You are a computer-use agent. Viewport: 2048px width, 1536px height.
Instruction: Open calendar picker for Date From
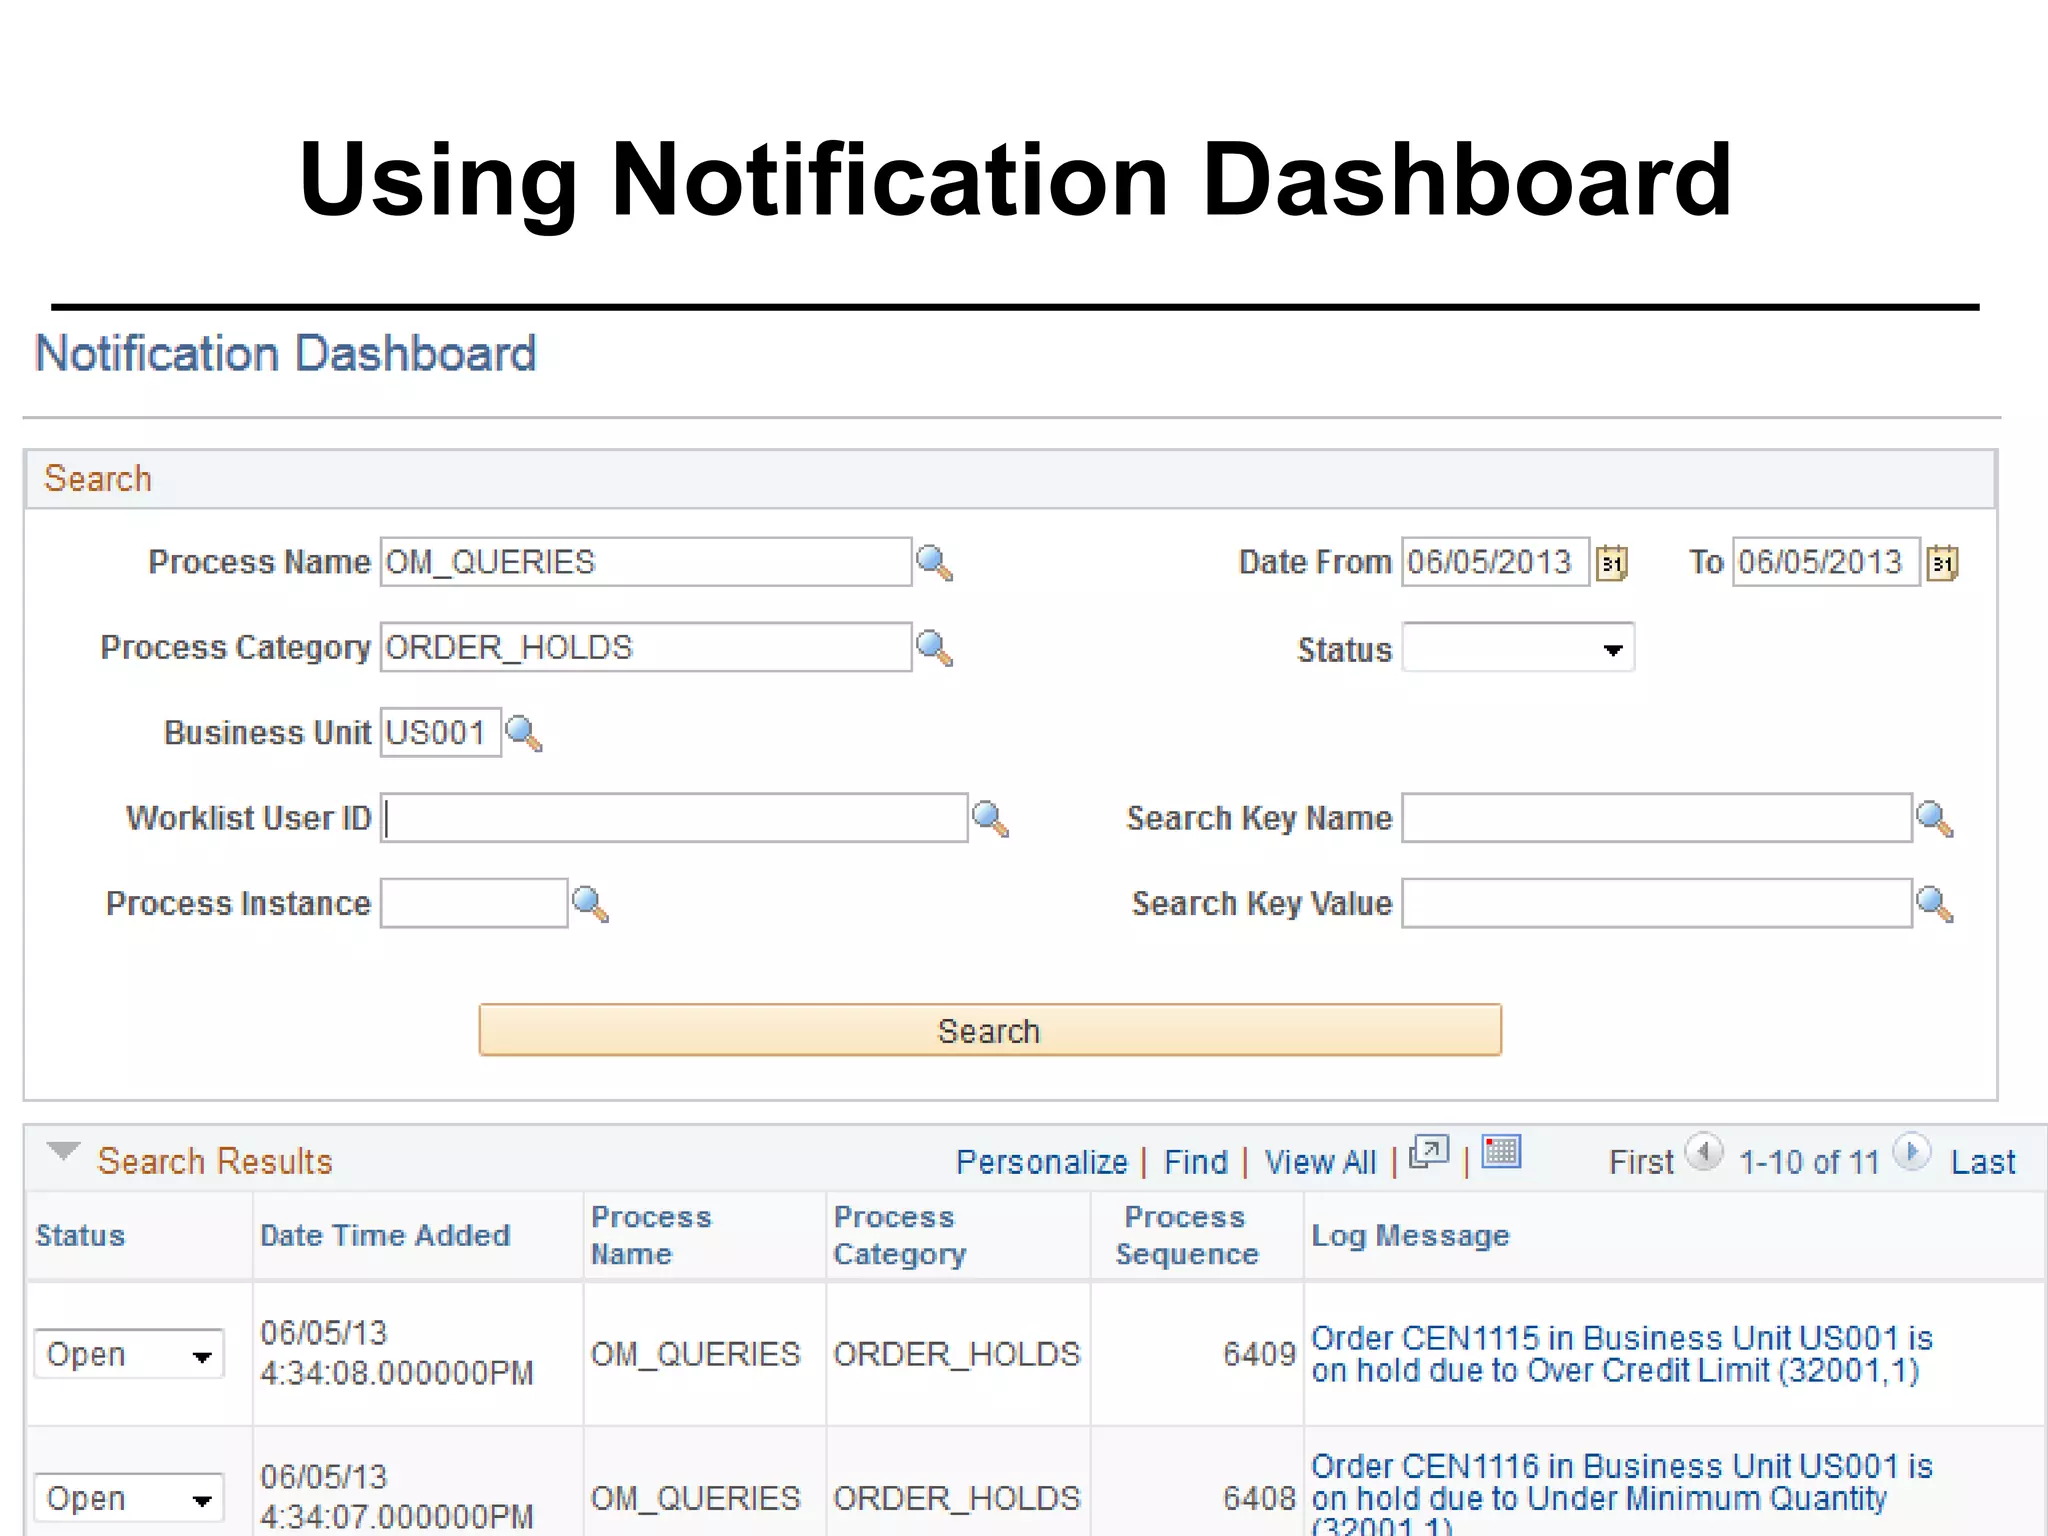pos(1611,563)
